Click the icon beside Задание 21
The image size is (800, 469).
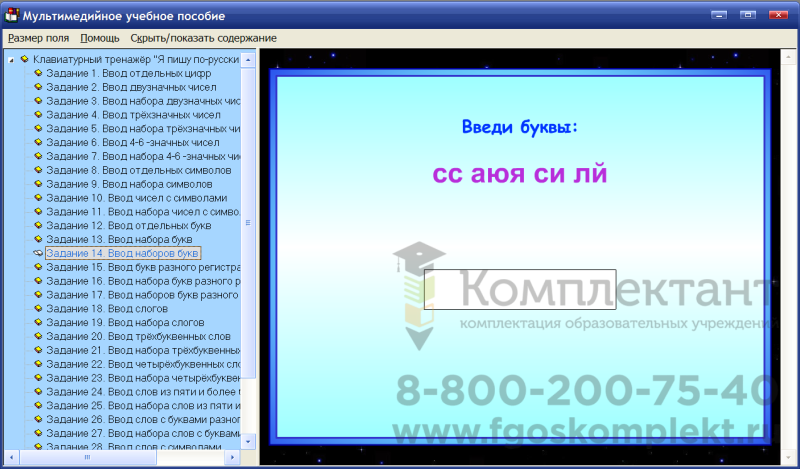(38, 349)
